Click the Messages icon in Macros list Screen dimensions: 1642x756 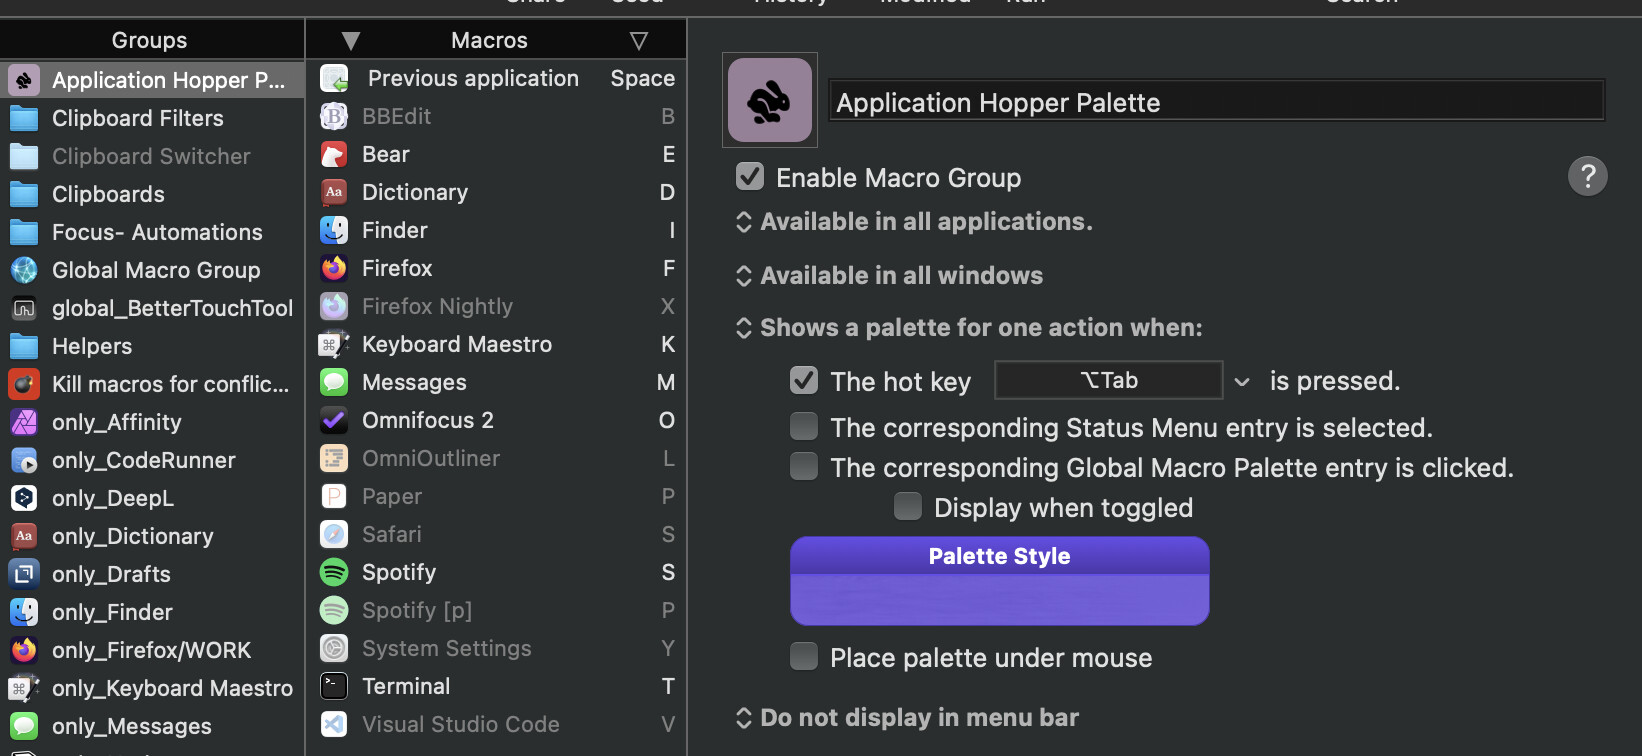[334, 382]
